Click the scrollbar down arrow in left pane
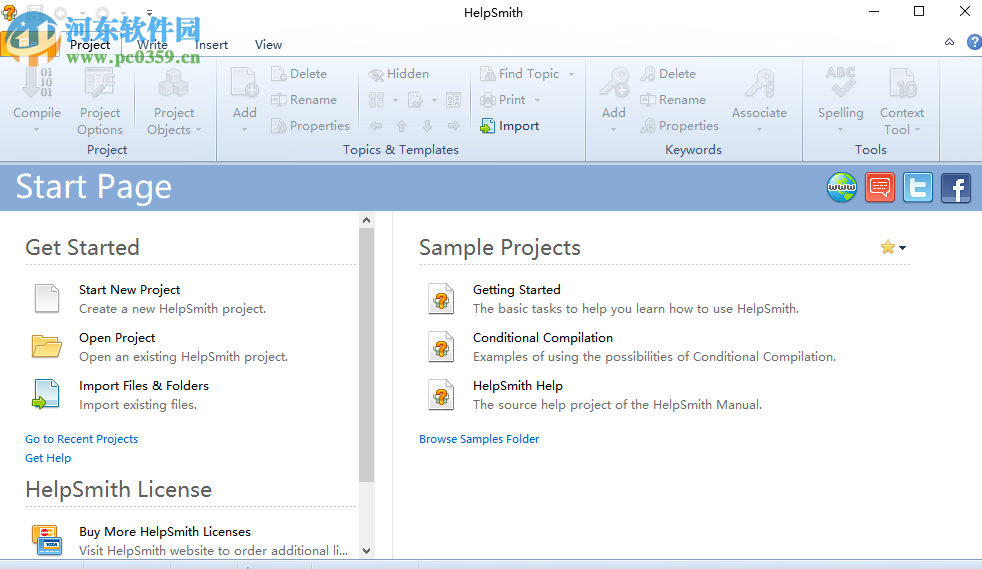982x569 pixels. click(366, 551)
